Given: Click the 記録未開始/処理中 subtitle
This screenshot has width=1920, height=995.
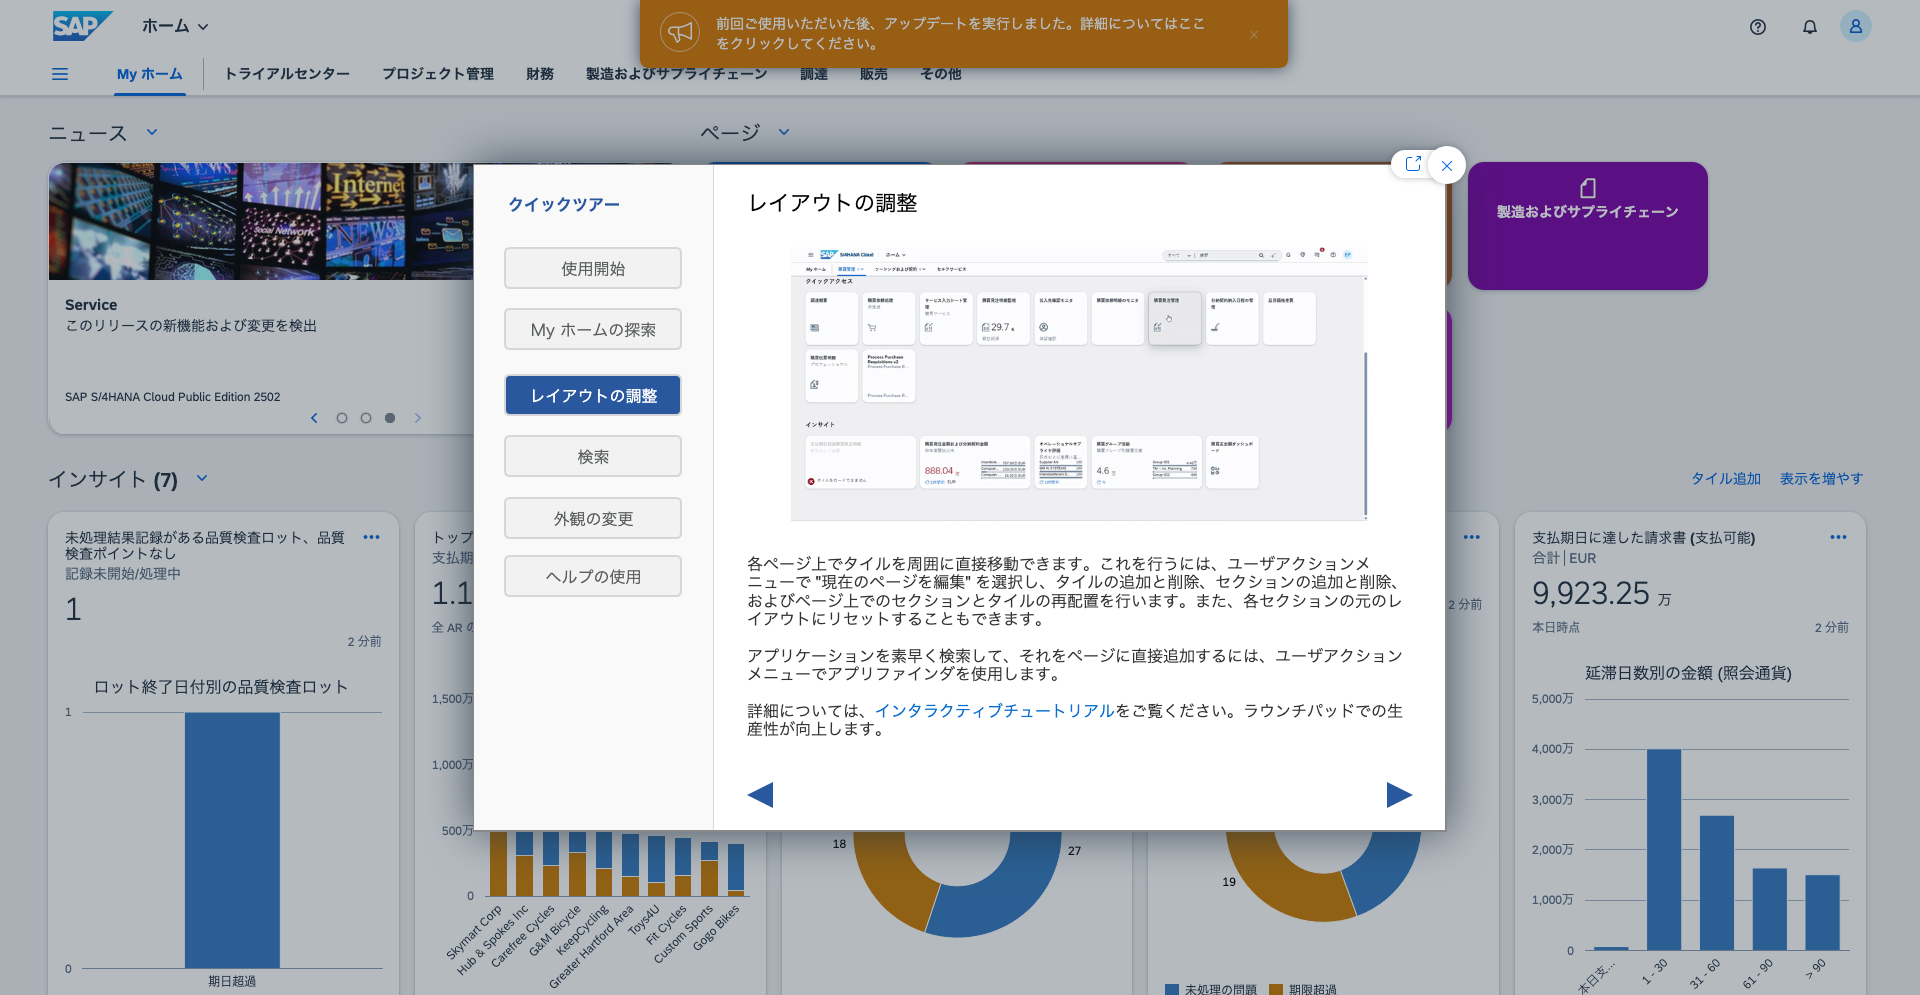Looking at the screenshot, I should [123, 574].
